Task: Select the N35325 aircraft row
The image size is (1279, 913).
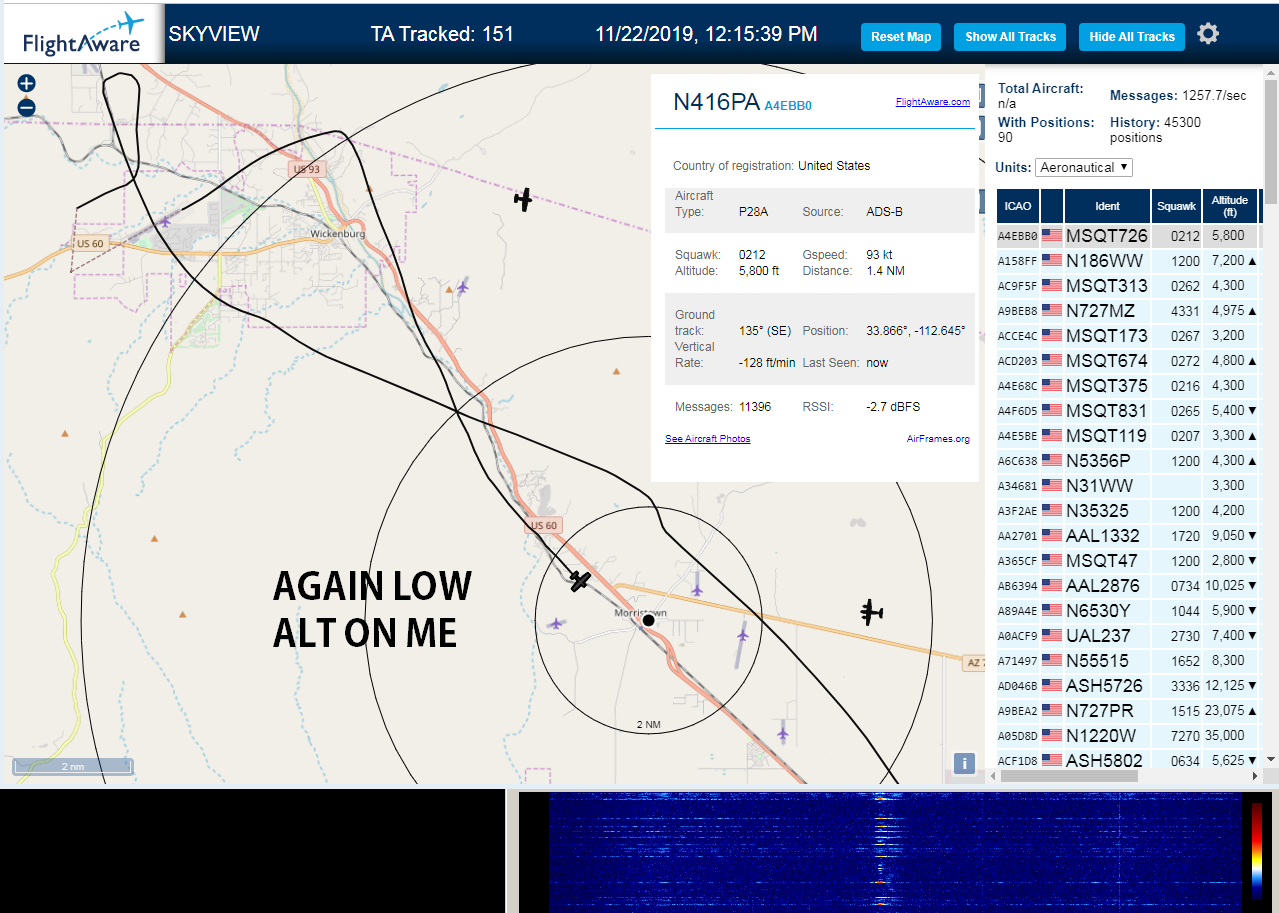Action: tap(1127, 511)
